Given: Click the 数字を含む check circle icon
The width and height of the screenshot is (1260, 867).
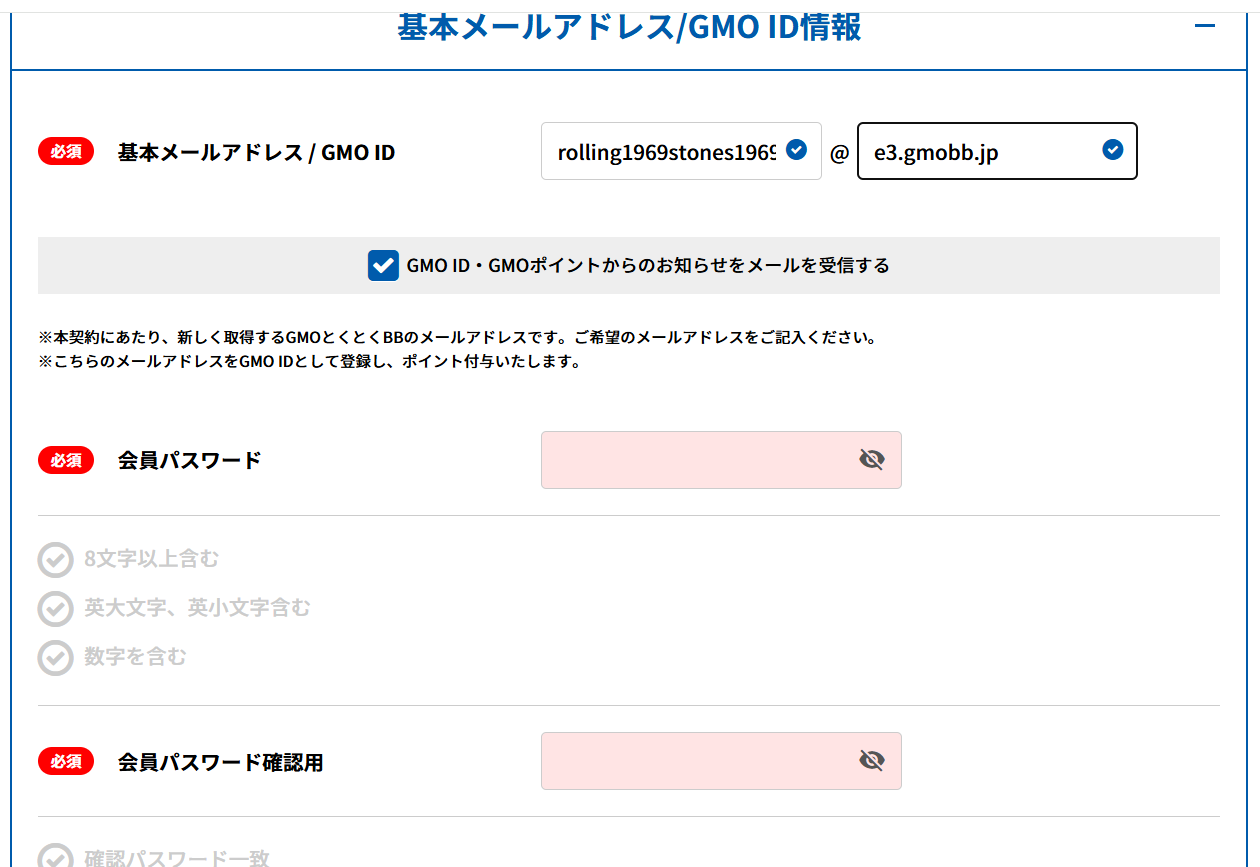Looking at the screenshot, I should tap(56, 657).
